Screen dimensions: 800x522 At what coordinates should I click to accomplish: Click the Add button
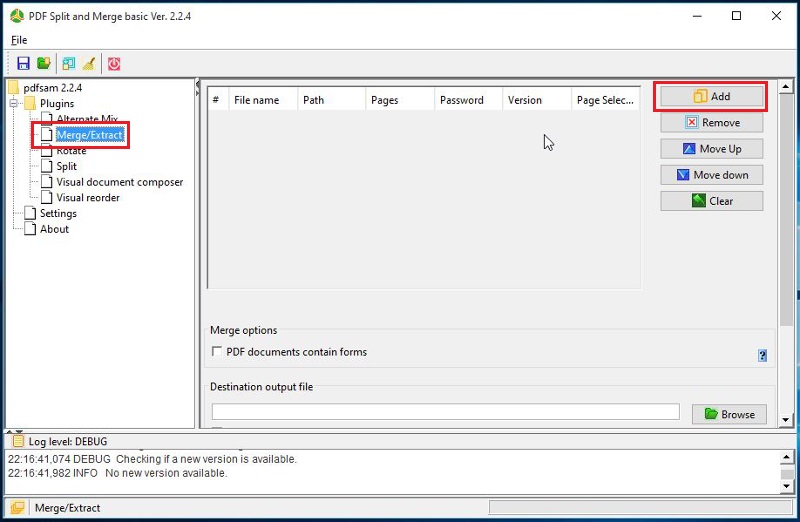[711, 96]
